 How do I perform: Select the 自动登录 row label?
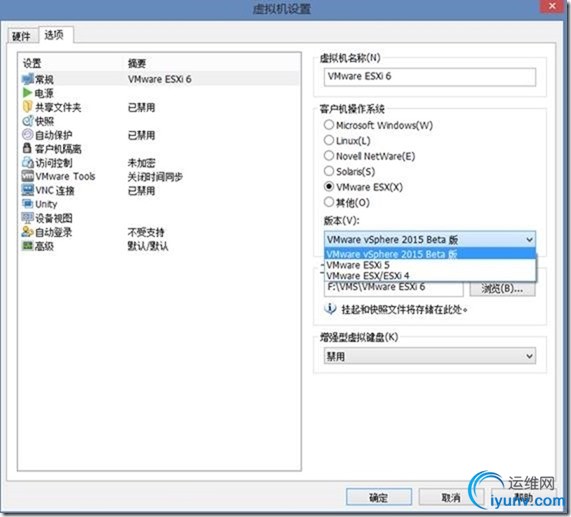(x=54, y=232)
